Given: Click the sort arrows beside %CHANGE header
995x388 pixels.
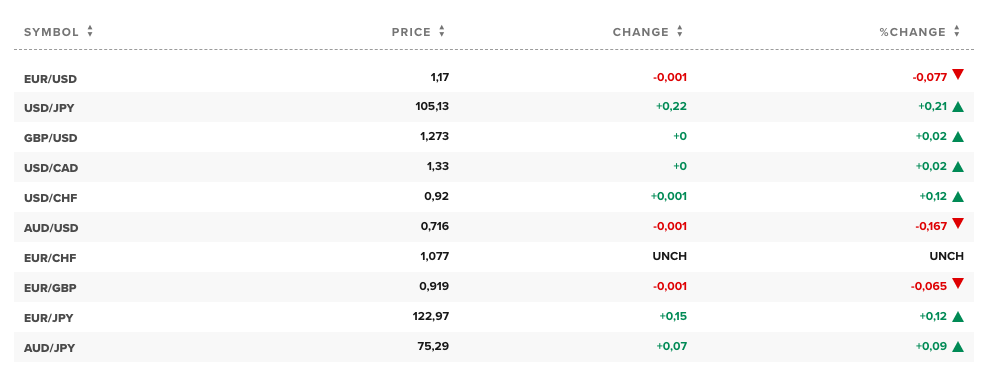Looking at the screenshot, I should [956, 31].
